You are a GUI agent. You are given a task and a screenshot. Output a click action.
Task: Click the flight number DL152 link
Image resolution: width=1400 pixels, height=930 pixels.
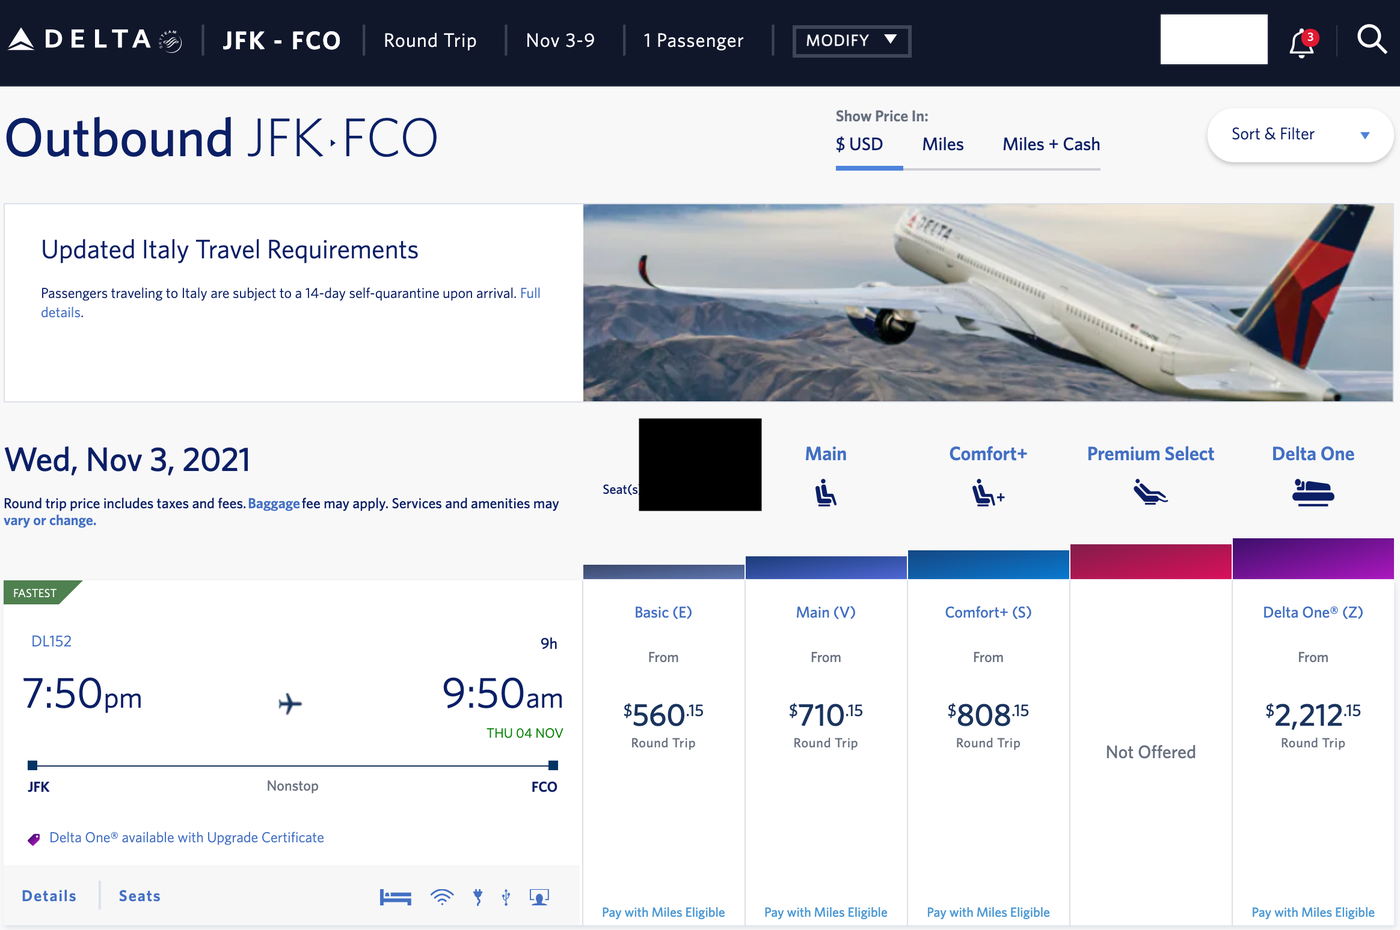pos(51,641)
